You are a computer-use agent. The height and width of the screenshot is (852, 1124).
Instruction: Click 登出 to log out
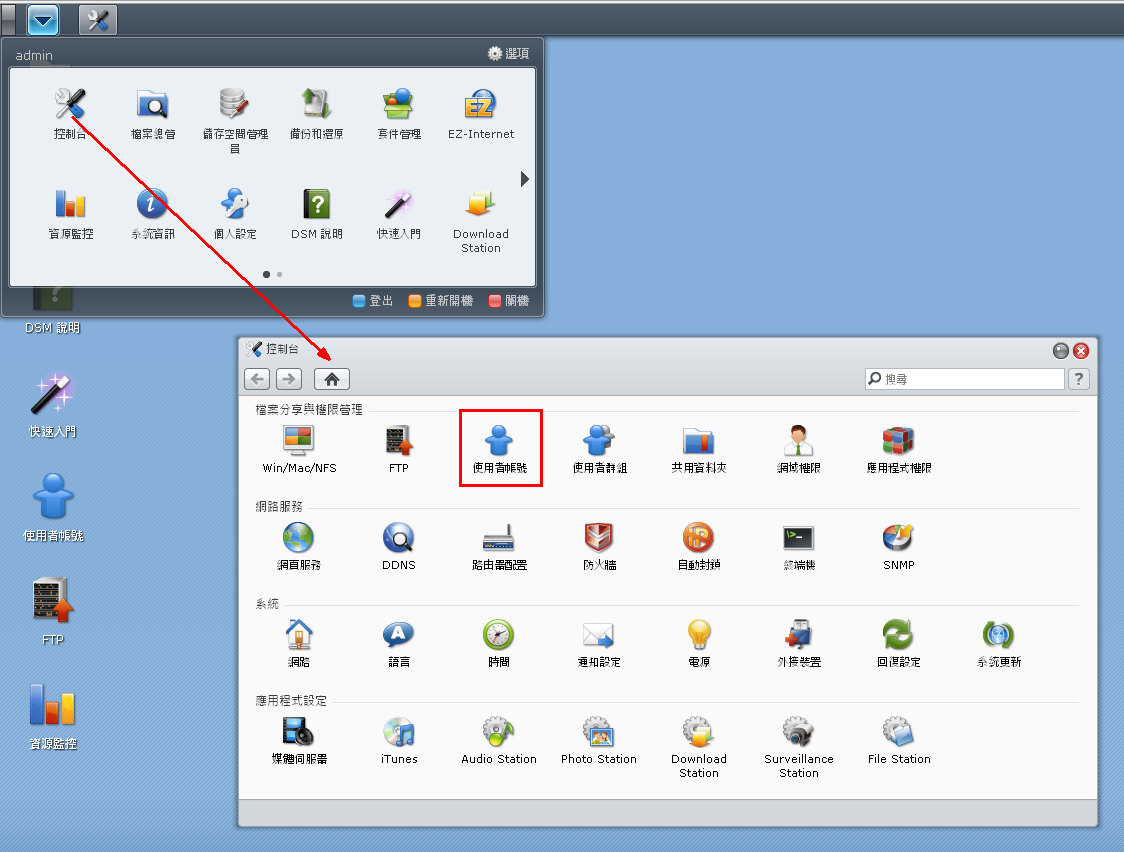[x=372, y=300]
